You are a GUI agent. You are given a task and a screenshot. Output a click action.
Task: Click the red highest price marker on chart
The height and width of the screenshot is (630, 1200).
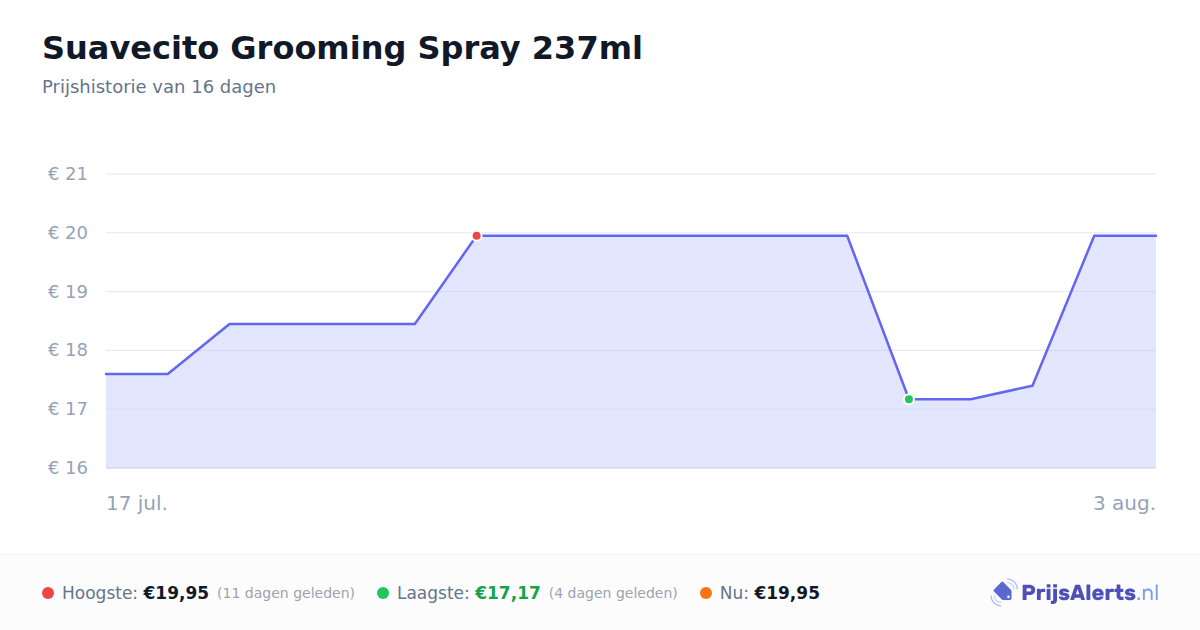[476, 236]
